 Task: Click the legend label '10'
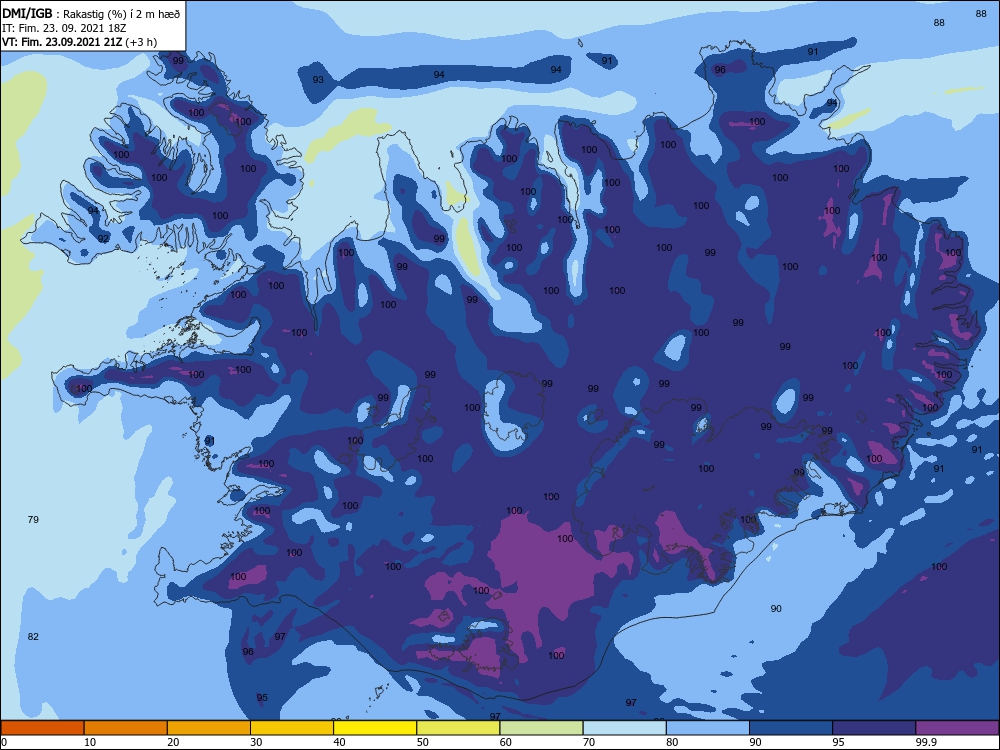(90, 742)
